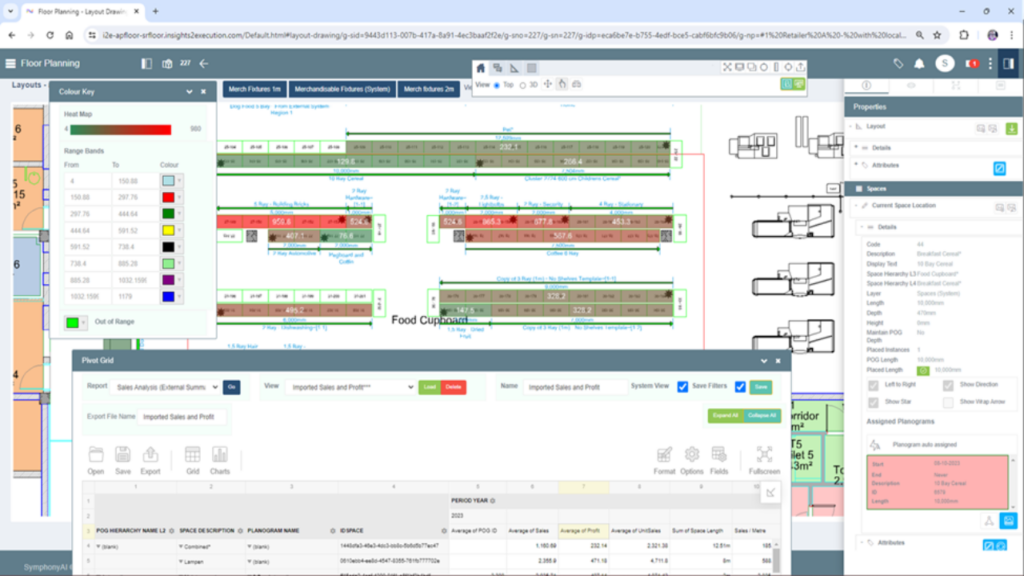This screenshot has height=576, width=1024.
Task: Click the Export icon in Pivot Grid
Action: [150, 460]
